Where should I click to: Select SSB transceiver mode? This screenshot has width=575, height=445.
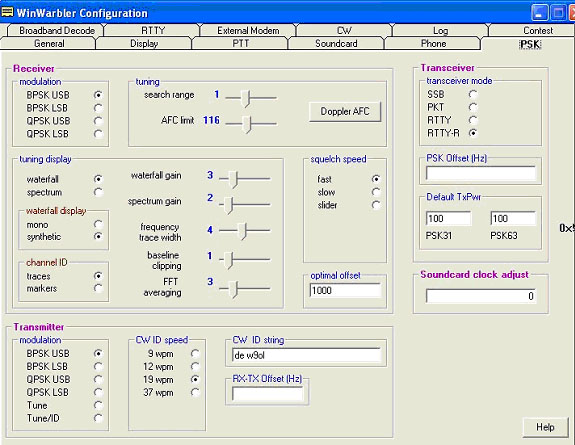pos(473,95)
